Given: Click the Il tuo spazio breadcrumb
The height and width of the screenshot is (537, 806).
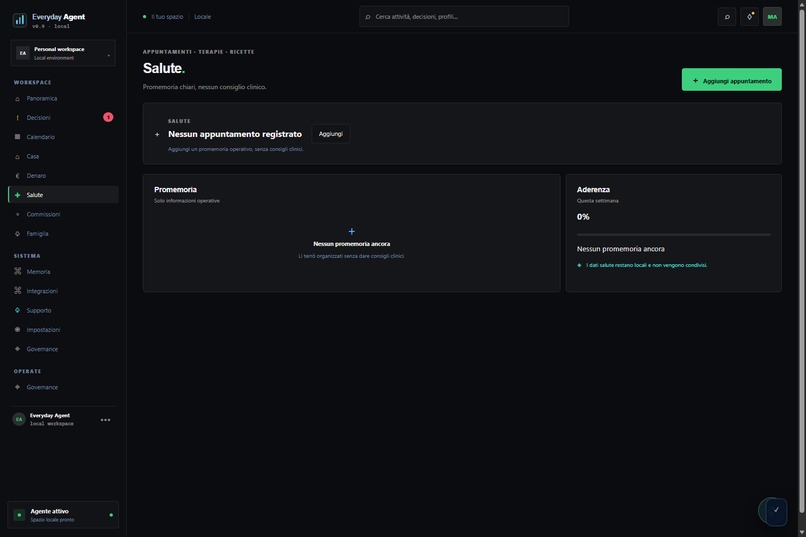Looking at the screenshot, I should click(167, 17).
